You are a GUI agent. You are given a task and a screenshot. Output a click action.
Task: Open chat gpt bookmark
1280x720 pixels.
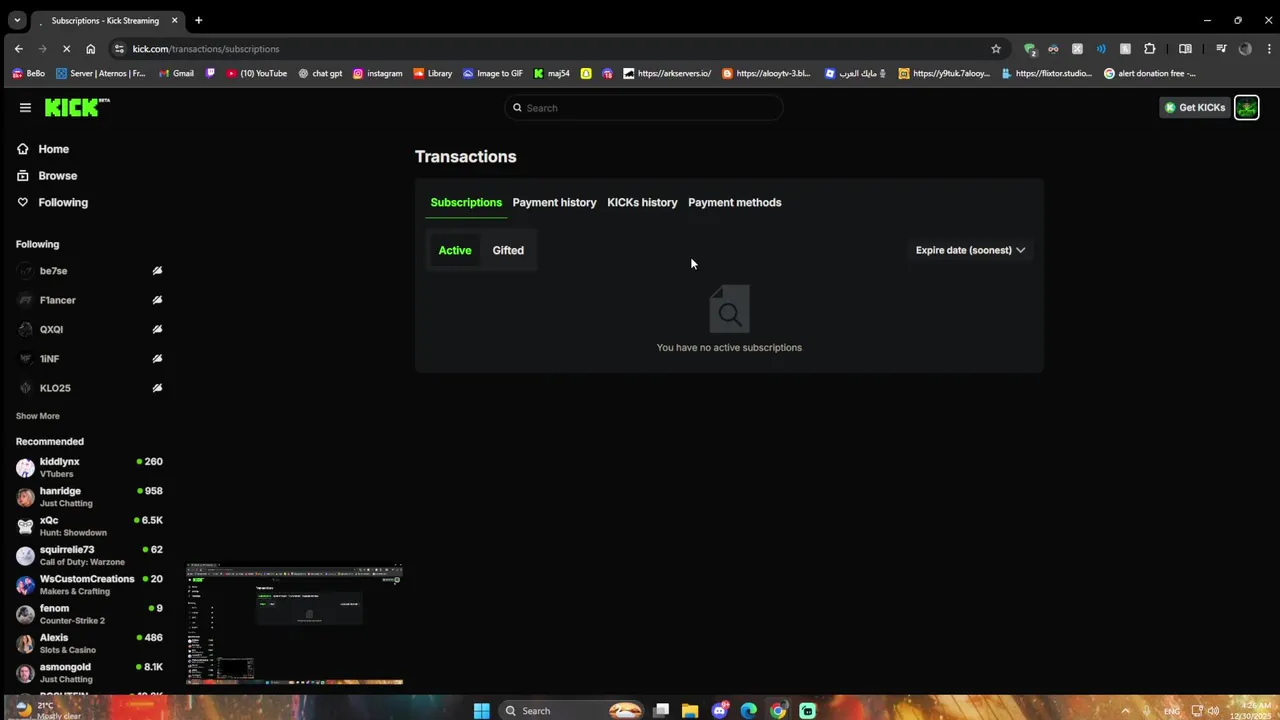pos(320,73)
